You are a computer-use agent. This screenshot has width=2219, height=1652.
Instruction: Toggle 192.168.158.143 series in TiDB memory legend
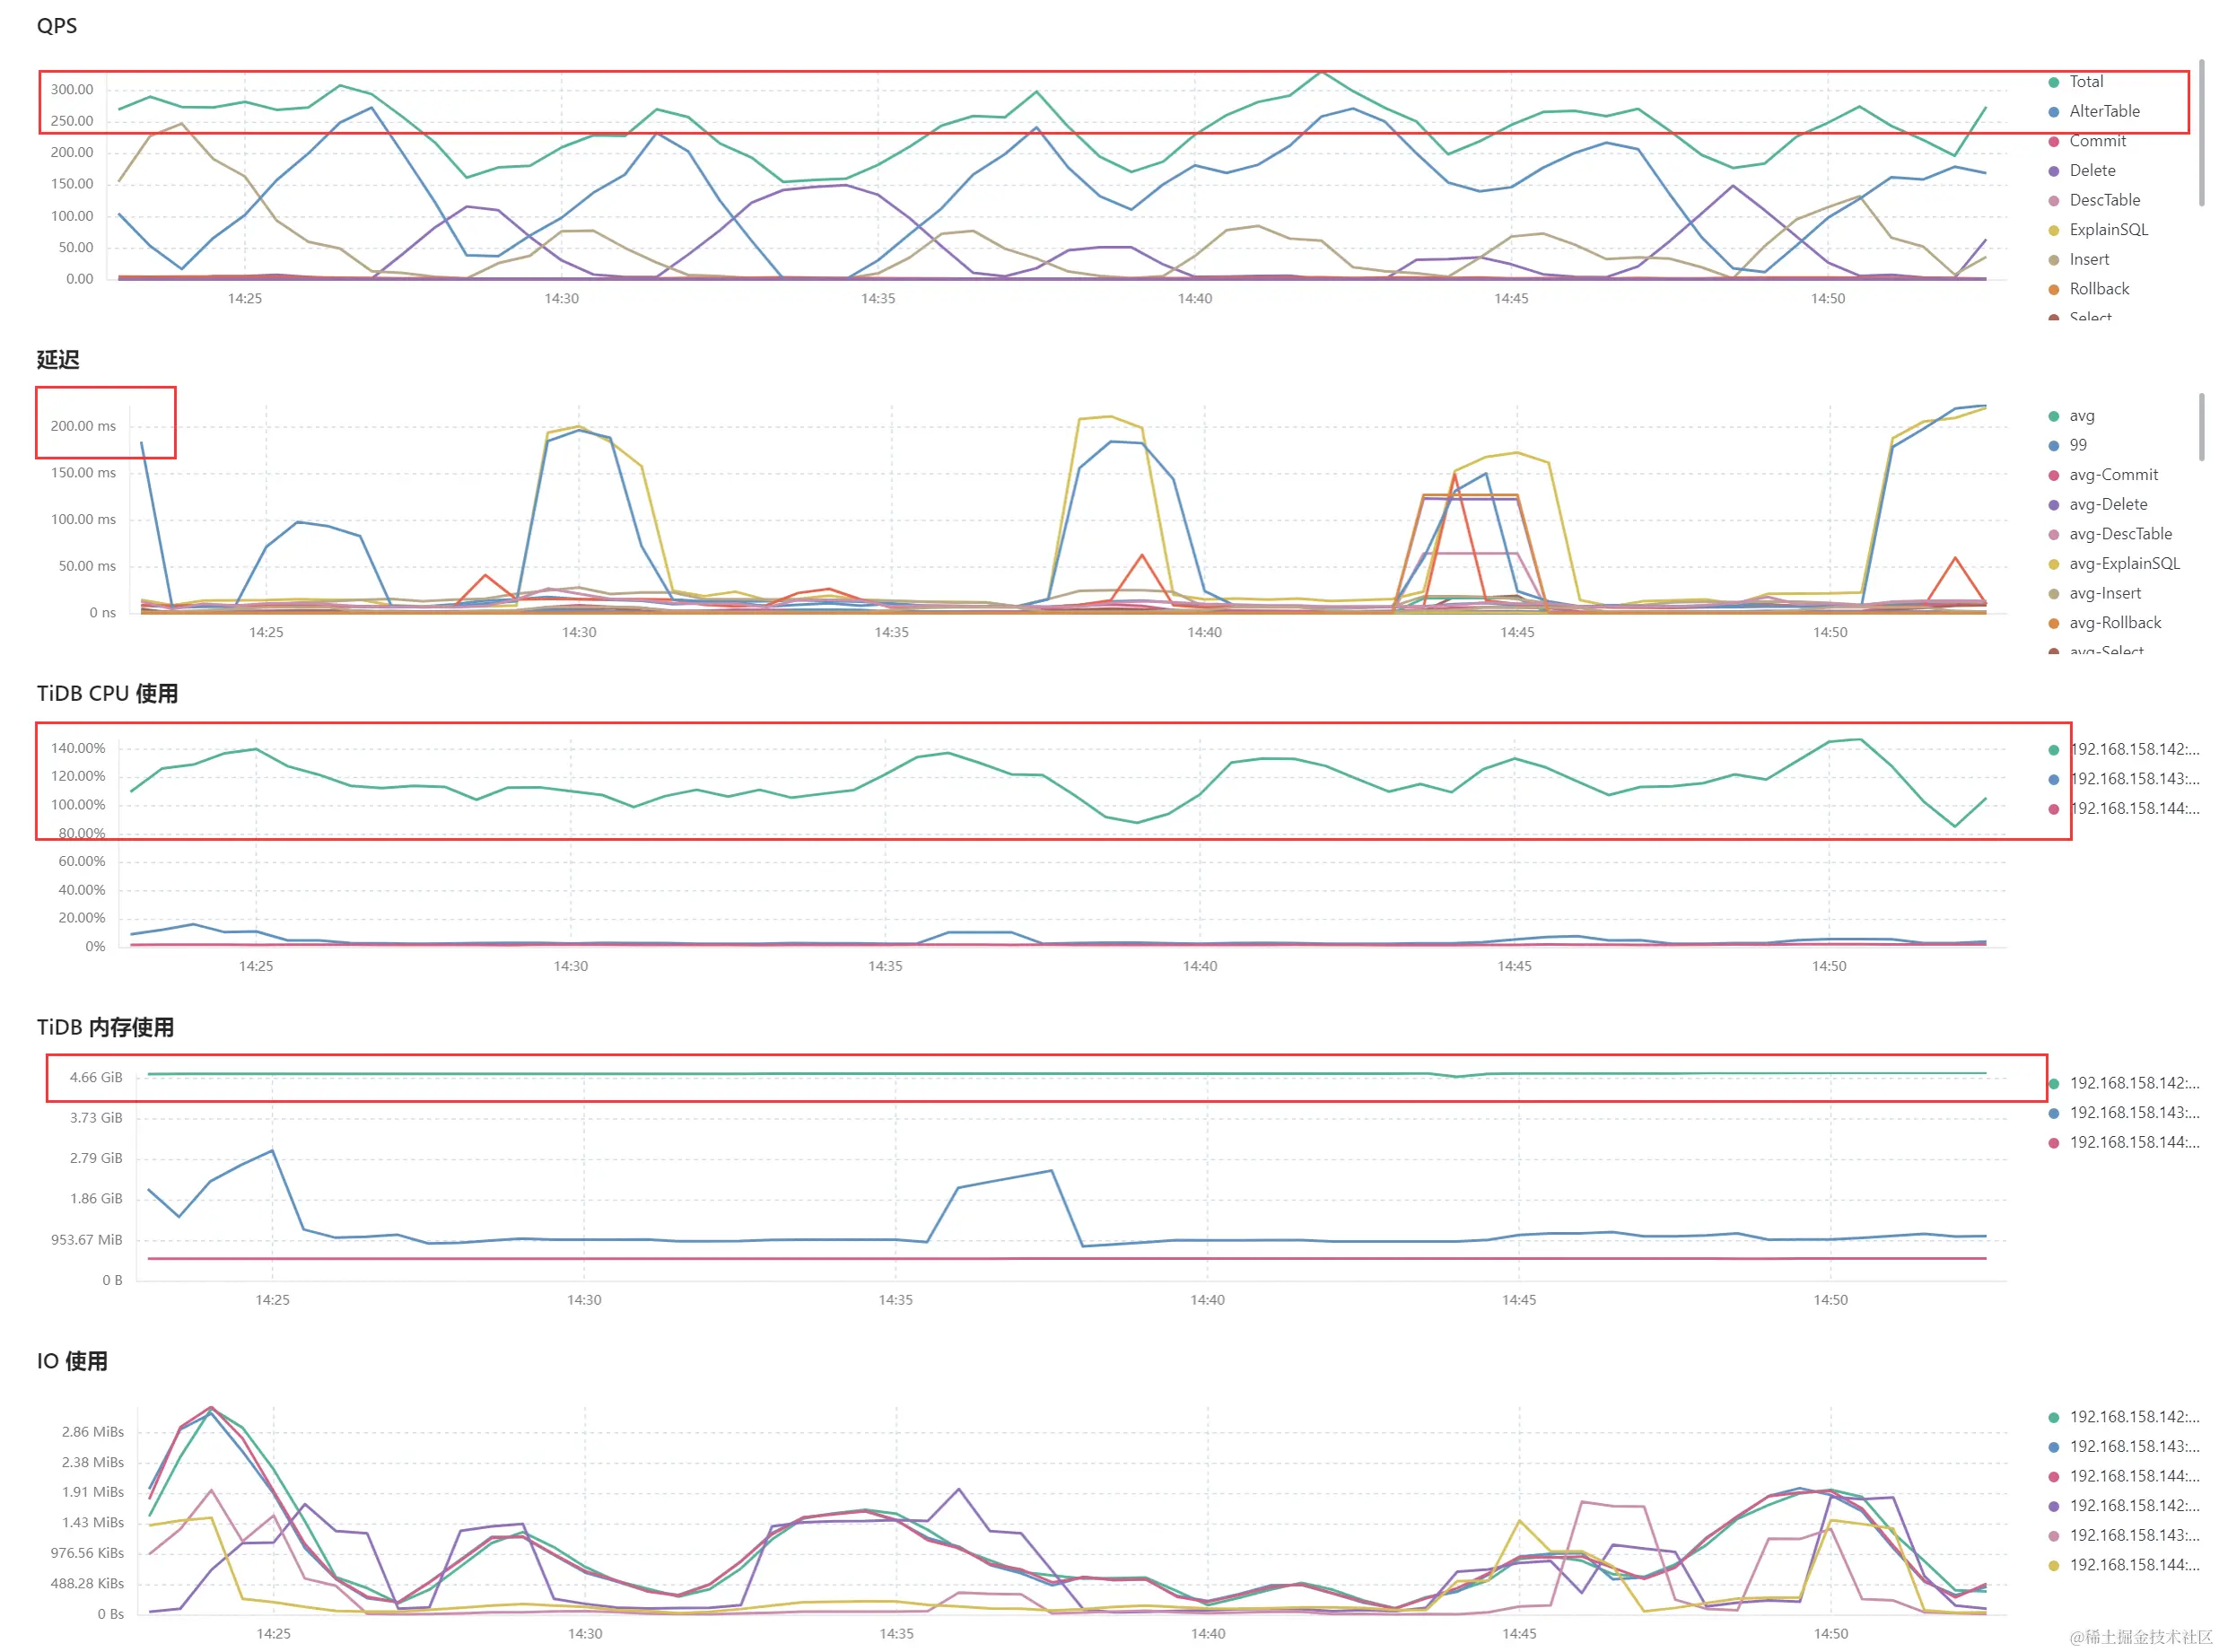pos(2133,1113)
